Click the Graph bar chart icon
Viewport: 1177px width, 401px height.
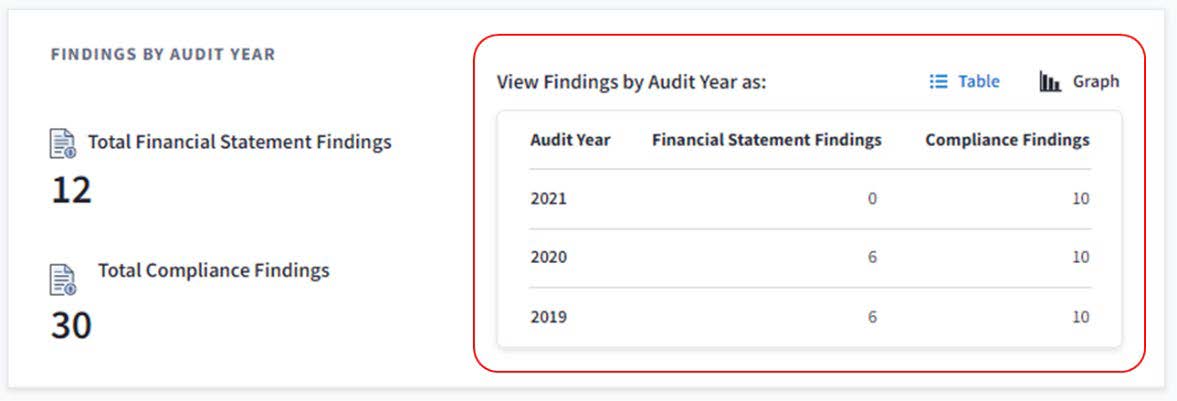(1049, 82)
